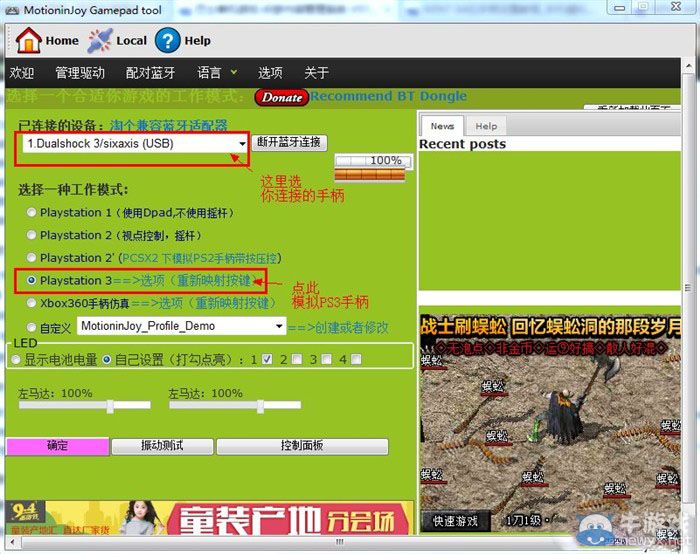Close the MotioninJoy Gamepad tool window
Screen dimensions: 700x554
[x=676, y=7]
